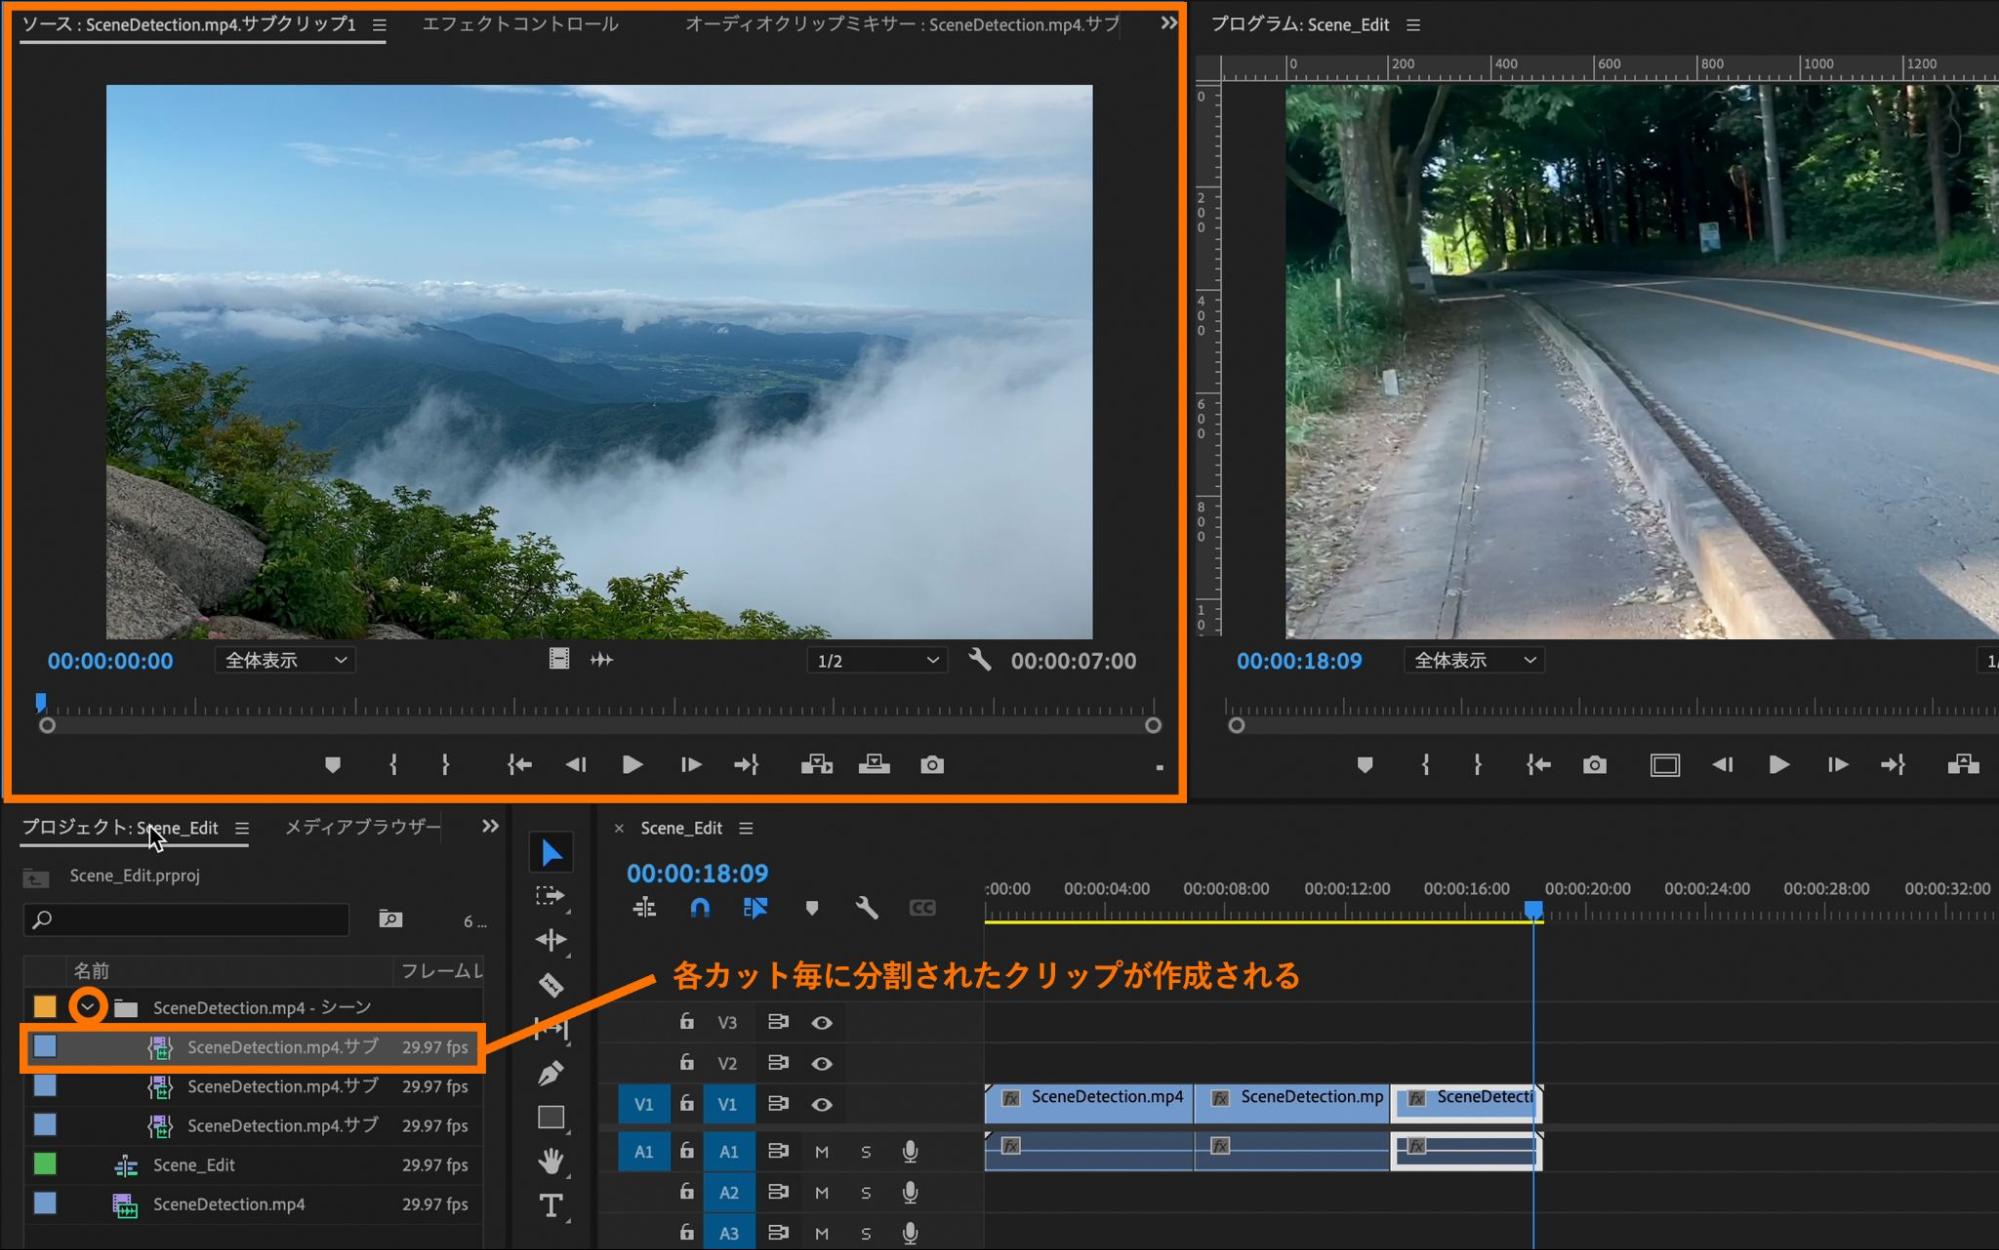
Task: Select the Type tool
Action: coord(551,1205)
